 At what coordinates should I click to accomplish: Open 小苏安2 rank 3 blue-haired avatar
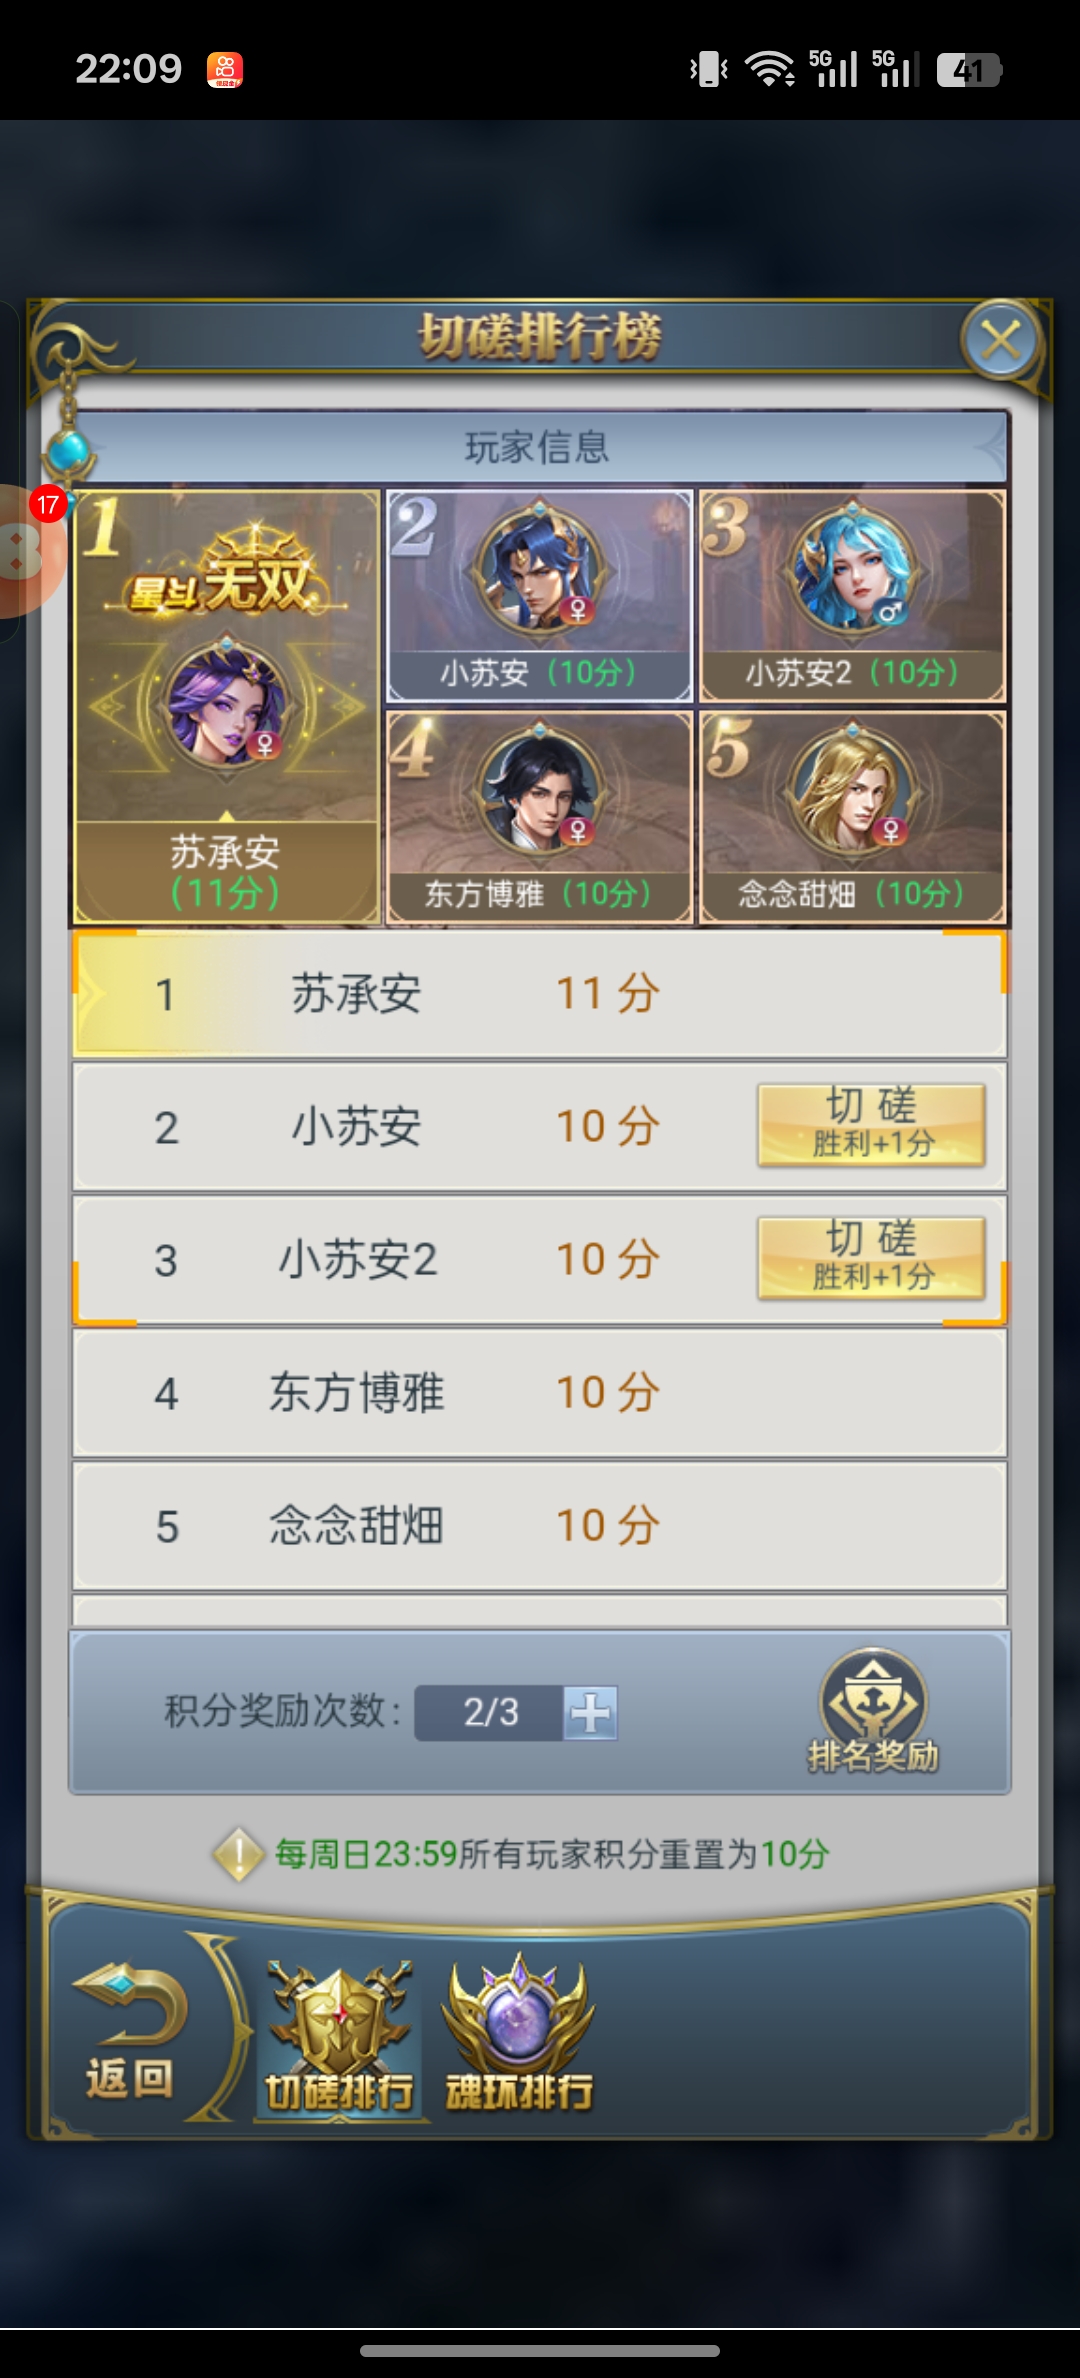tap(852, 566)
